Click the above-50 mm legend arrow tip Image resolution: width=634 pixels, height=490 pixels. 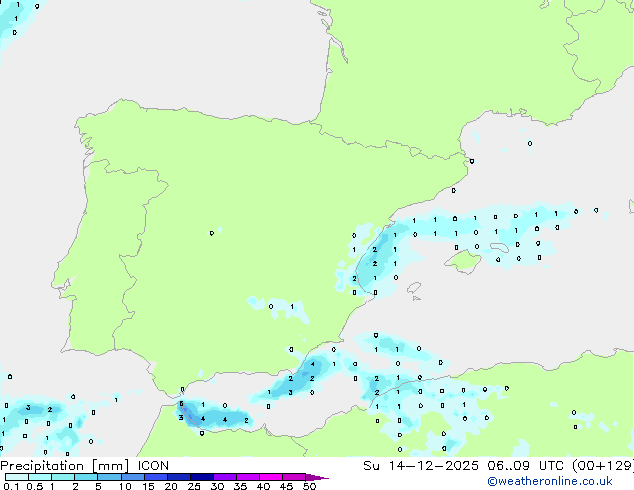317,477
